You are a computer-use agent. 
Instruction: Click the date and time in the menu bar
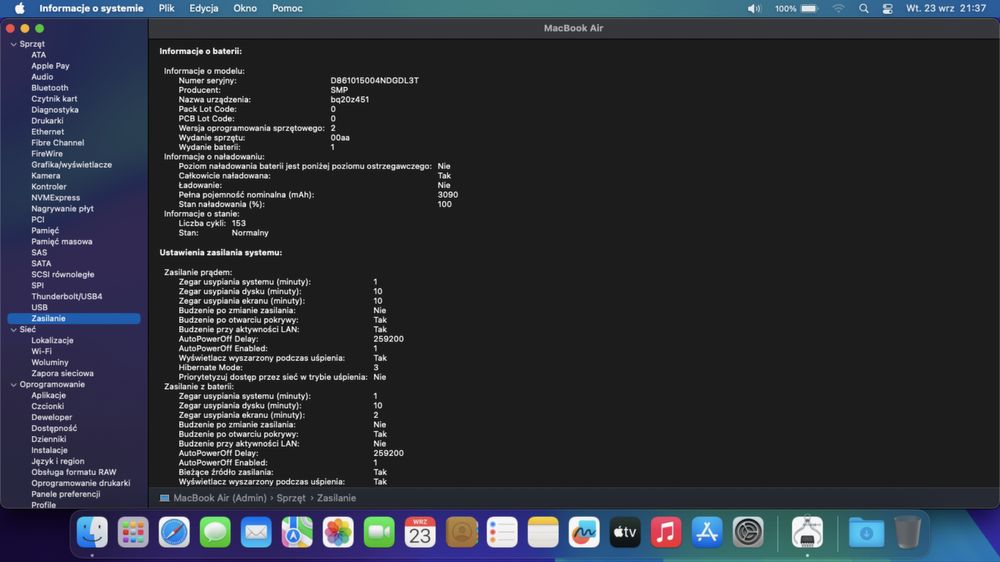click(x=946, y=8)
